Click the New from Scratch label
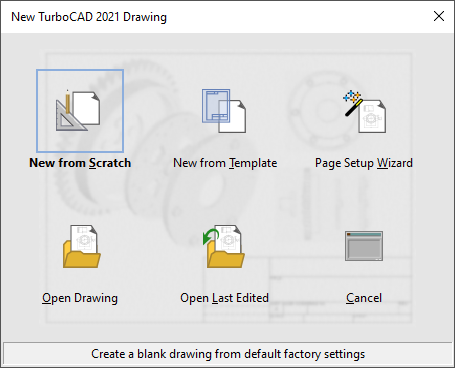 [x=80, y=163]
